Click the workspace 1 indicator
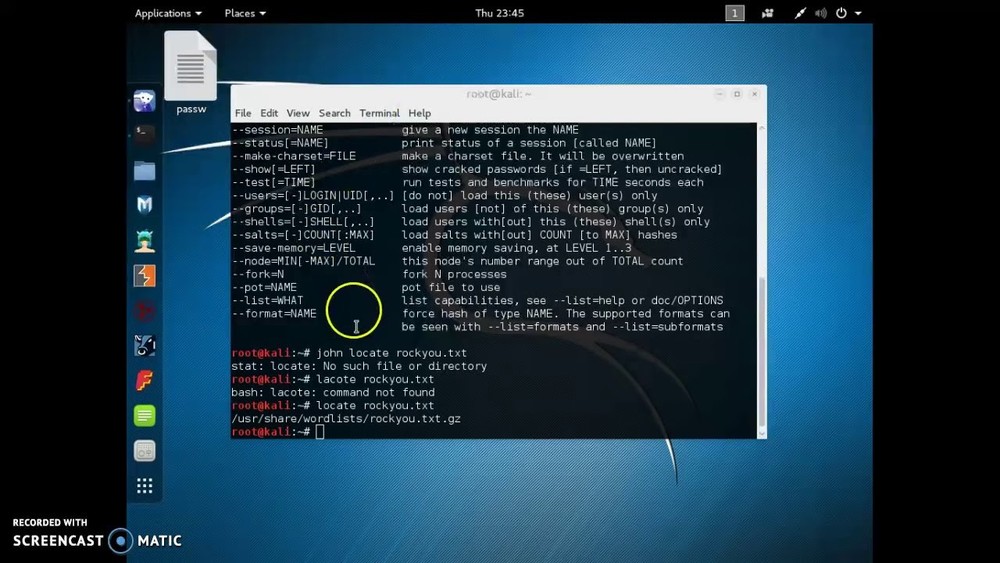 [x=735, y=13]
